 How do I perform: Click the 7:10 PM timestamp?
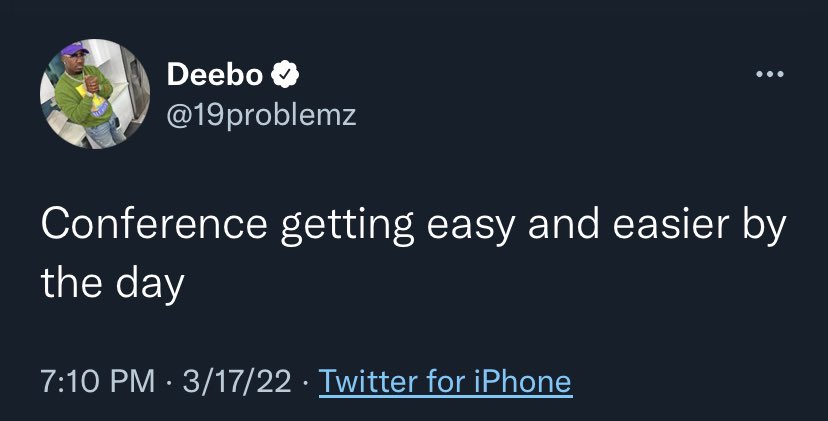98,381
